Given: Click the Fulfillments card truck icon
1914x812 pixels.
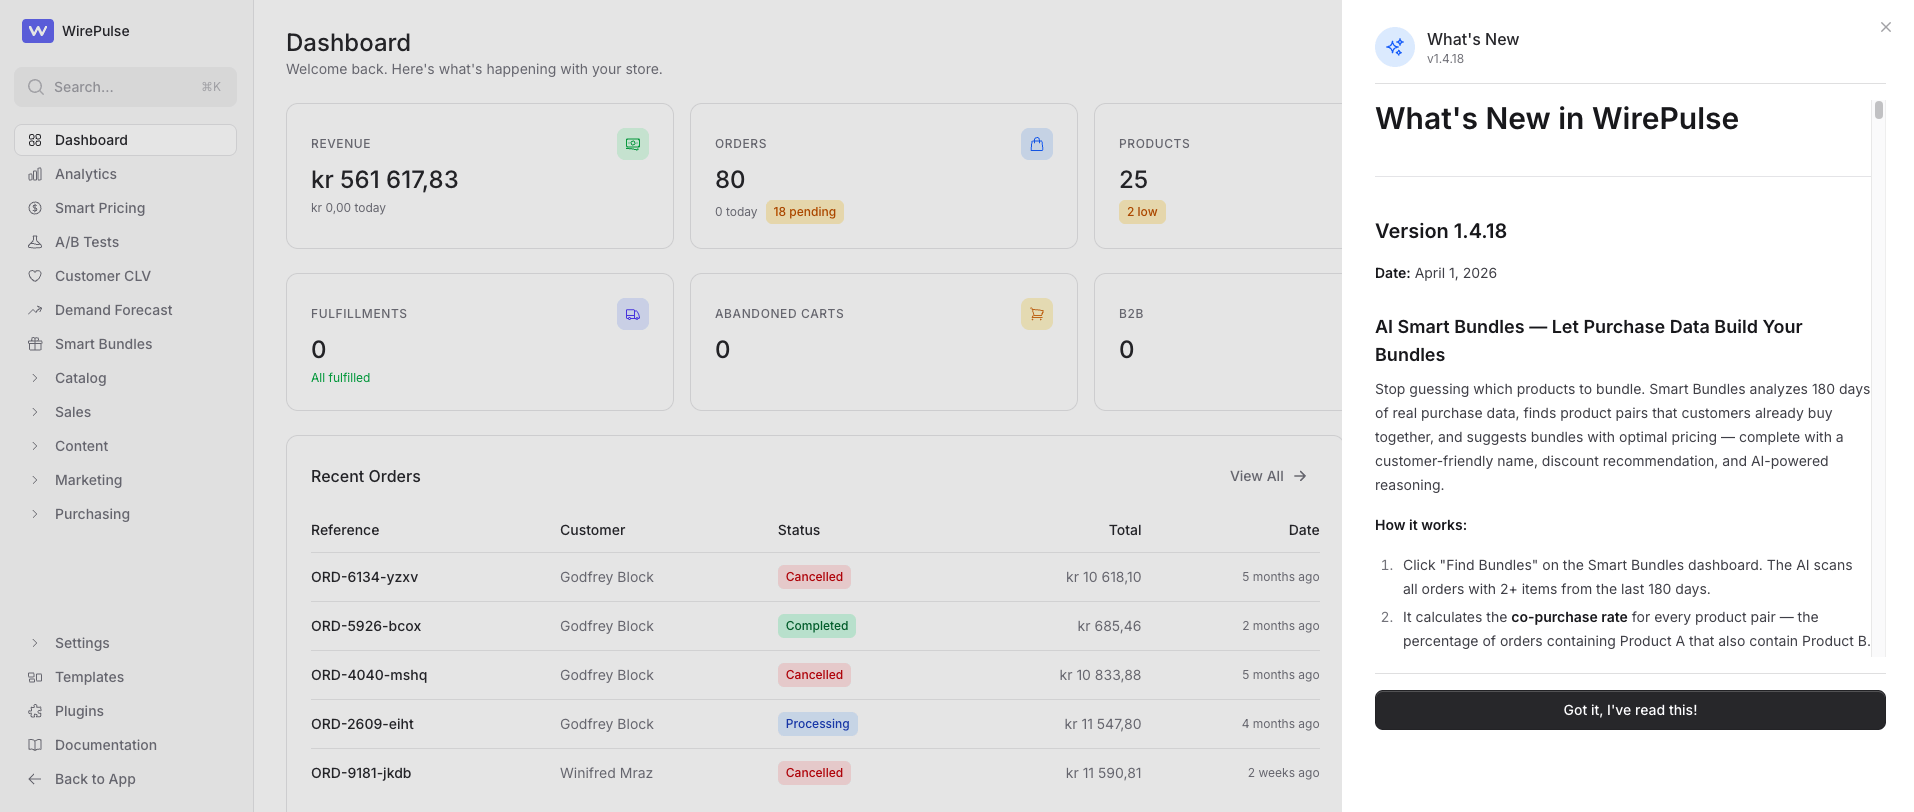Looking at the screenshot, I should [x=633, y=314].
